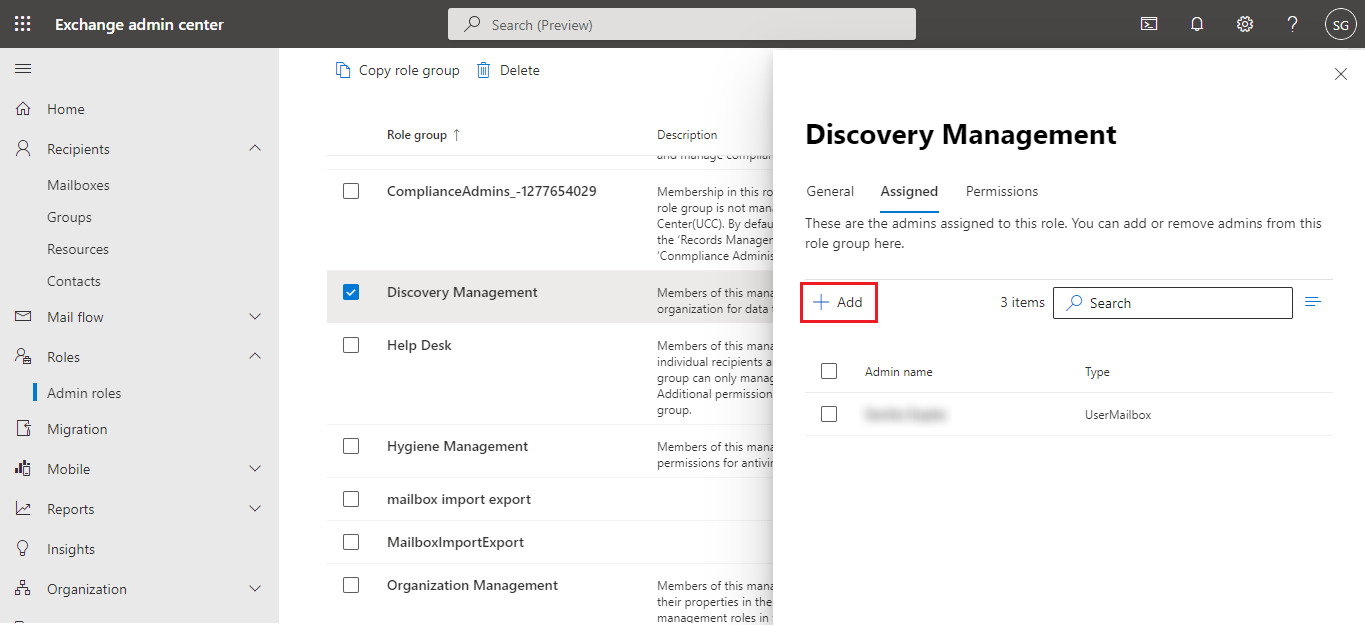Open the mailbox import export role group
Image resolution: width=1365 pixels, height=625 pixels.
459,499
